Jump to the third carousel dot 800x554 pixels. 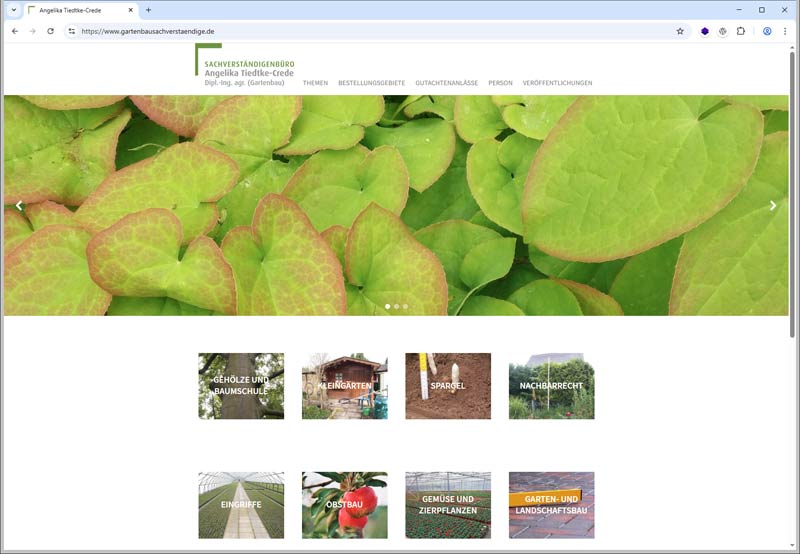tap(405, 306)
